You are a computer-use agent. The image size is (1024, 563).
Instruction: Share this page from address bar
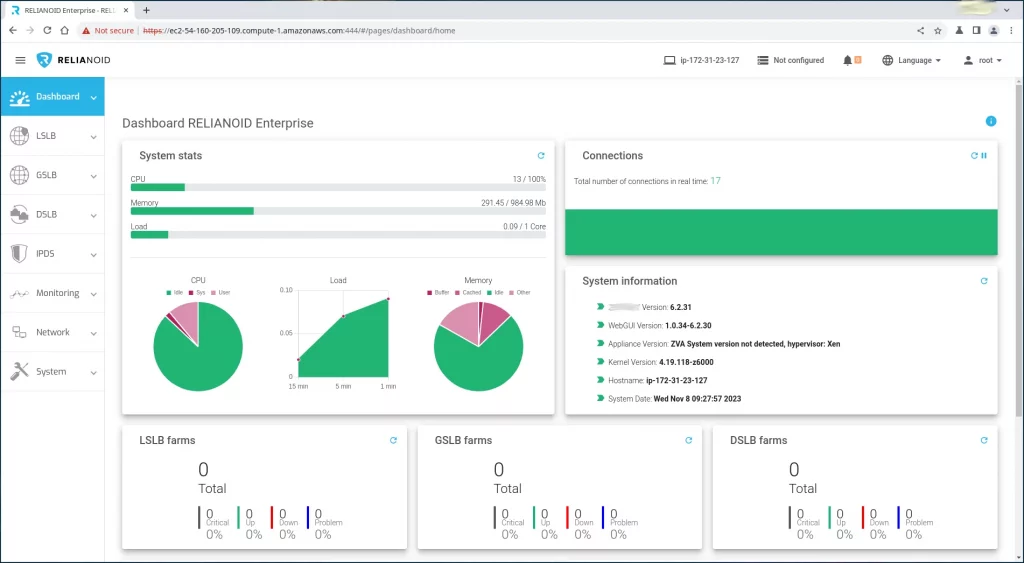[920, 30]
